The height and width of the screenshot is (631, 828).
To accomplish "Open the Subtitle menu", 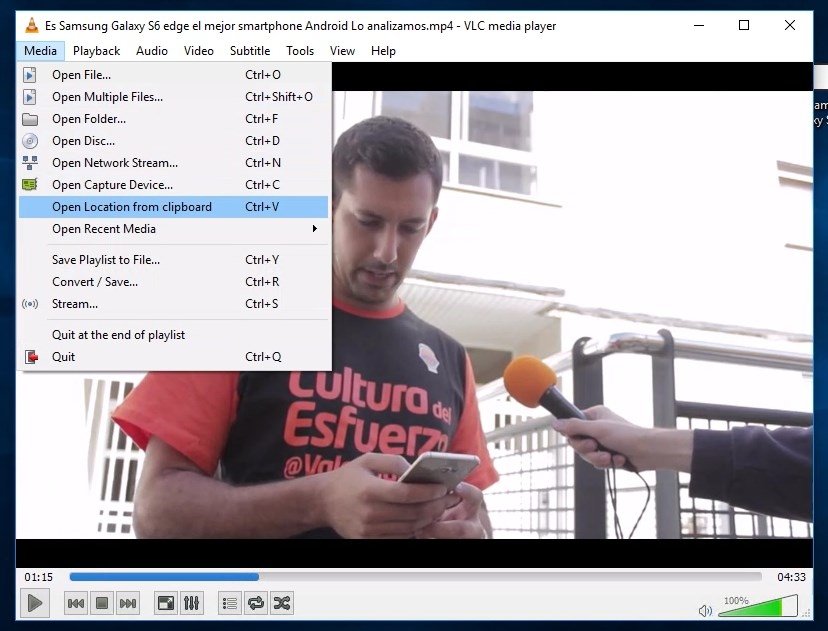I will coord(250,51).
